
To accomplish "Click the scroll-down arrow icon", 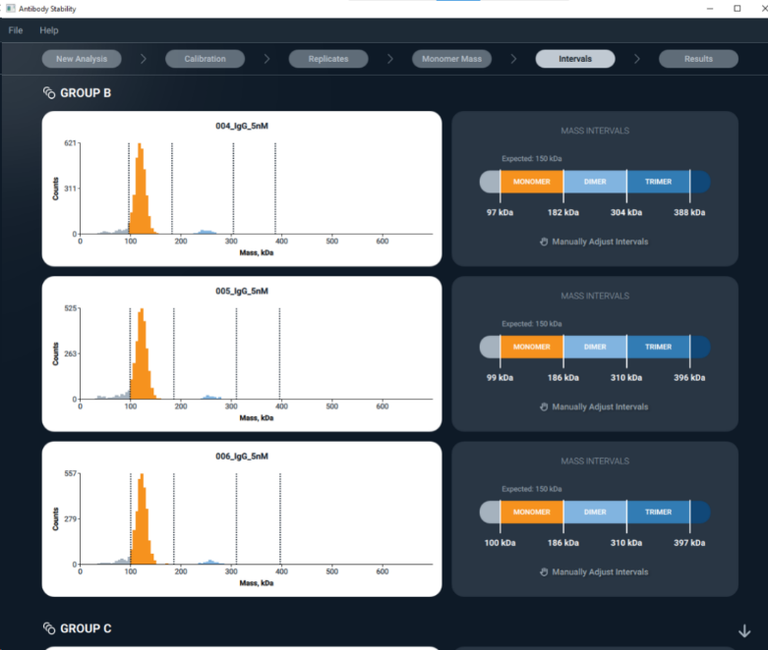I will [x=744, y=631].
